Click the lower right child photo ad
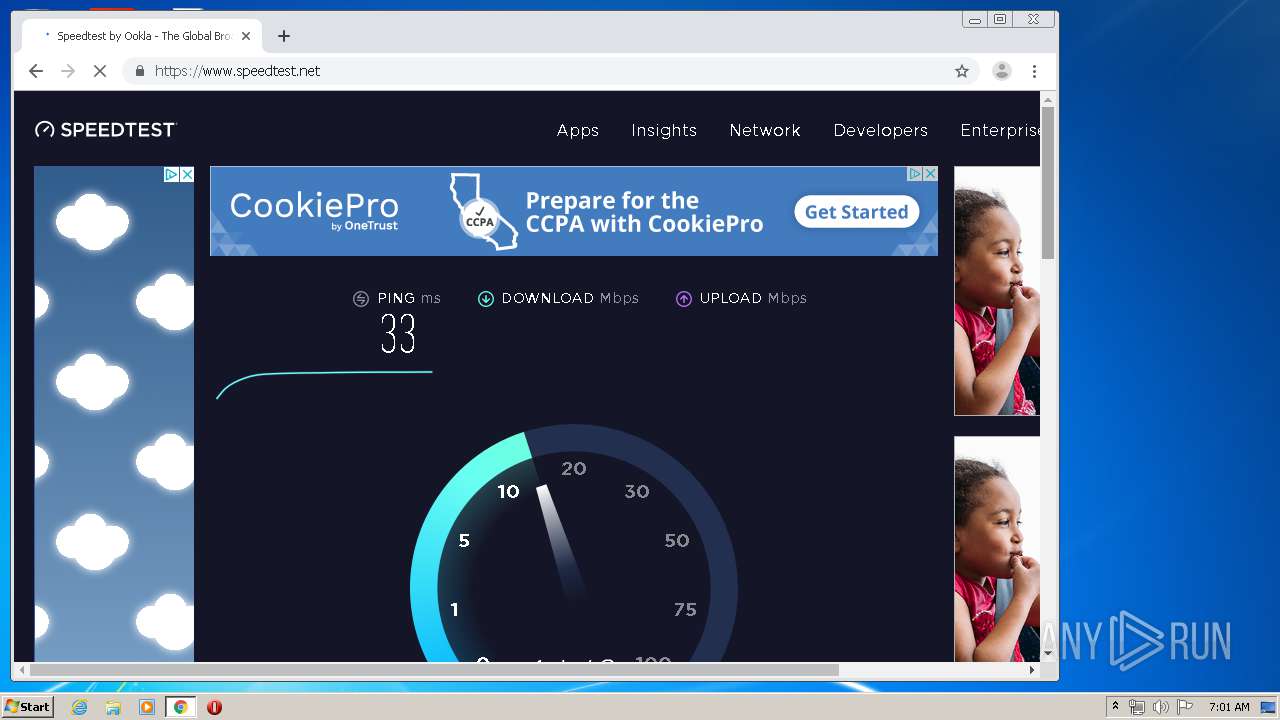The width and height of the screenshot is (1280, 720). [x=997, y=549]
